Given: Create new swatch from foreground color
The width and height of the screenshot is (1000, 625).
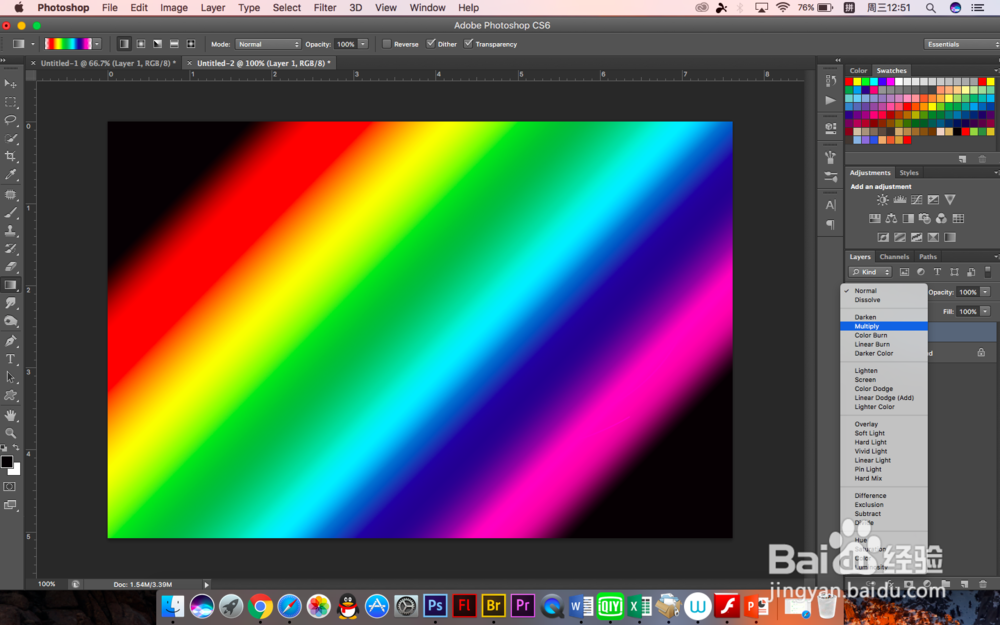Looking at the screenshot, I should pos(962,159).
